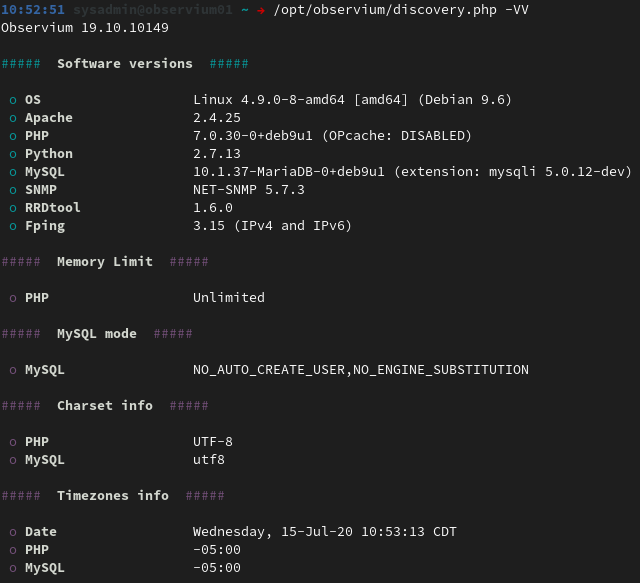The image size is (640, 583).
Task: Click the Unlimited PHP memory value
Action: click(x=229, y=298)
